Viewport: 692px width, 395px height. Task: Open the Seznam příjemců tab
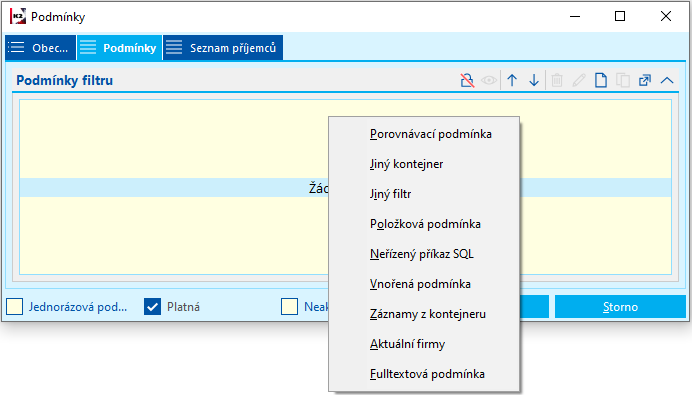click(x=223, y=48)
